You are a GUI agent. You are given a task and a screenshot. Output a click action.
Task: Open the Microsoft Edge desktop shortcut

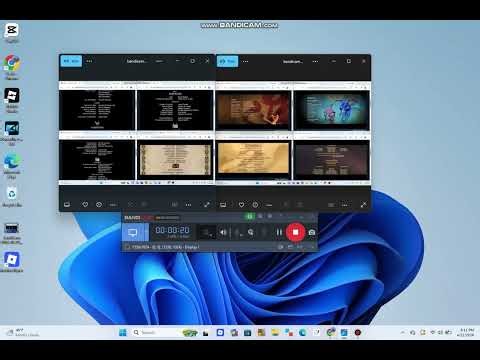pos(12,166)
